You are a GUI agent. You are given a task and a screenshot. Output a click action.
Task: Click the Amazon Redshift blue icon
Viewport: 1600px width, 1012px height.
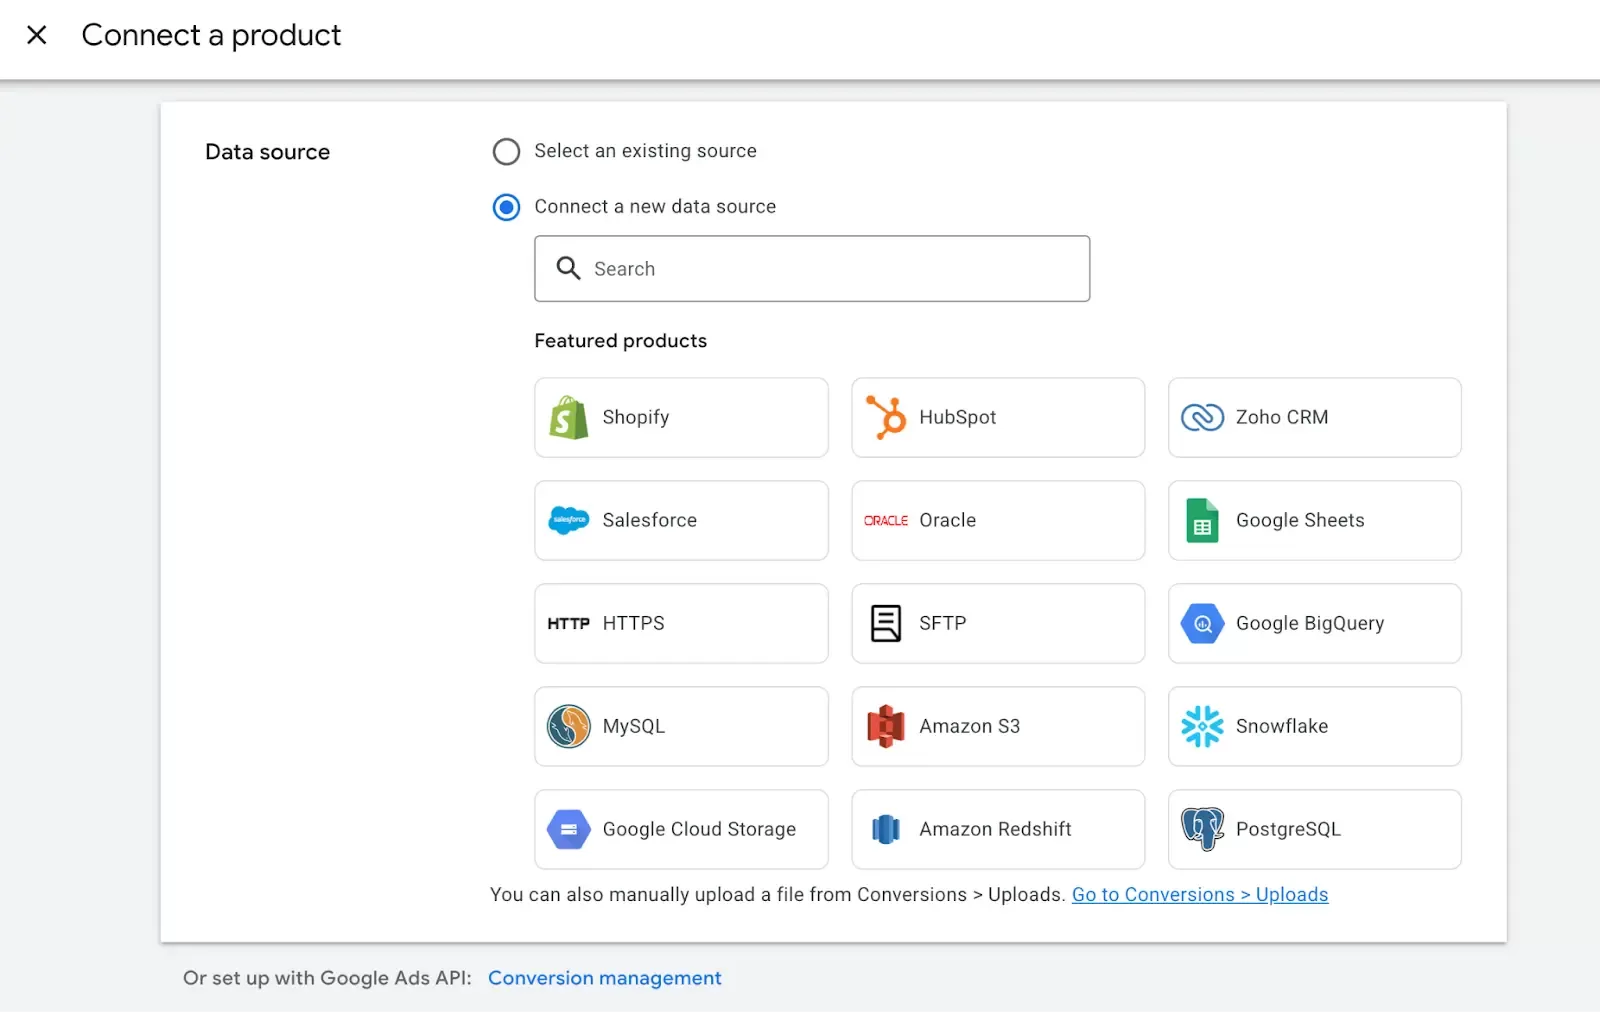click(886, 829)
